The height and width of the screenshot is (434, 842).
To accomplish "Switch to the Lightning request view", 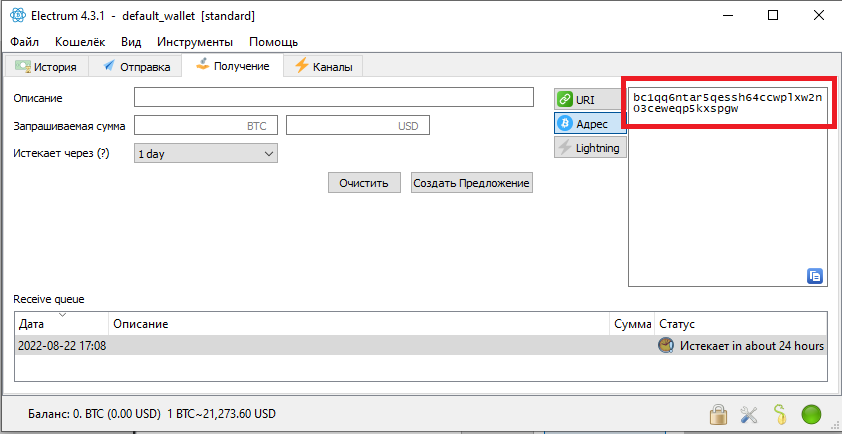I will tap(589, 148).
